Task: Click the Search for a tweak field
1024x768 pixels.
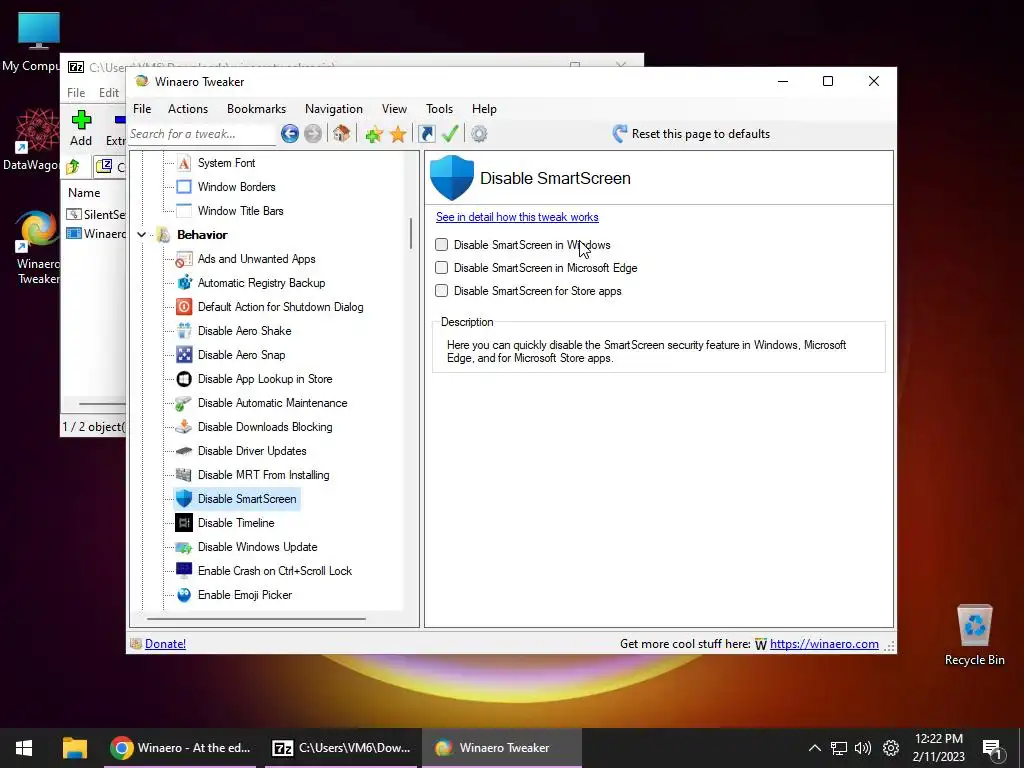Action: tap(202, 134)
